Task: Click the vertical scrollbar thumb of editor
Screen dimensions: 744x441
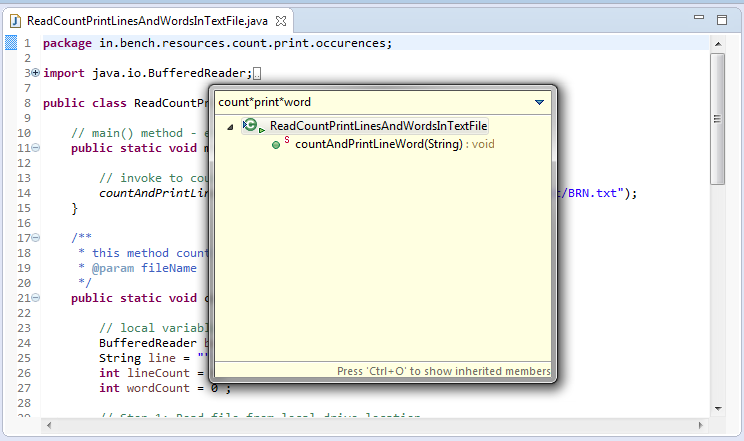Action: (x=717, y=118)
